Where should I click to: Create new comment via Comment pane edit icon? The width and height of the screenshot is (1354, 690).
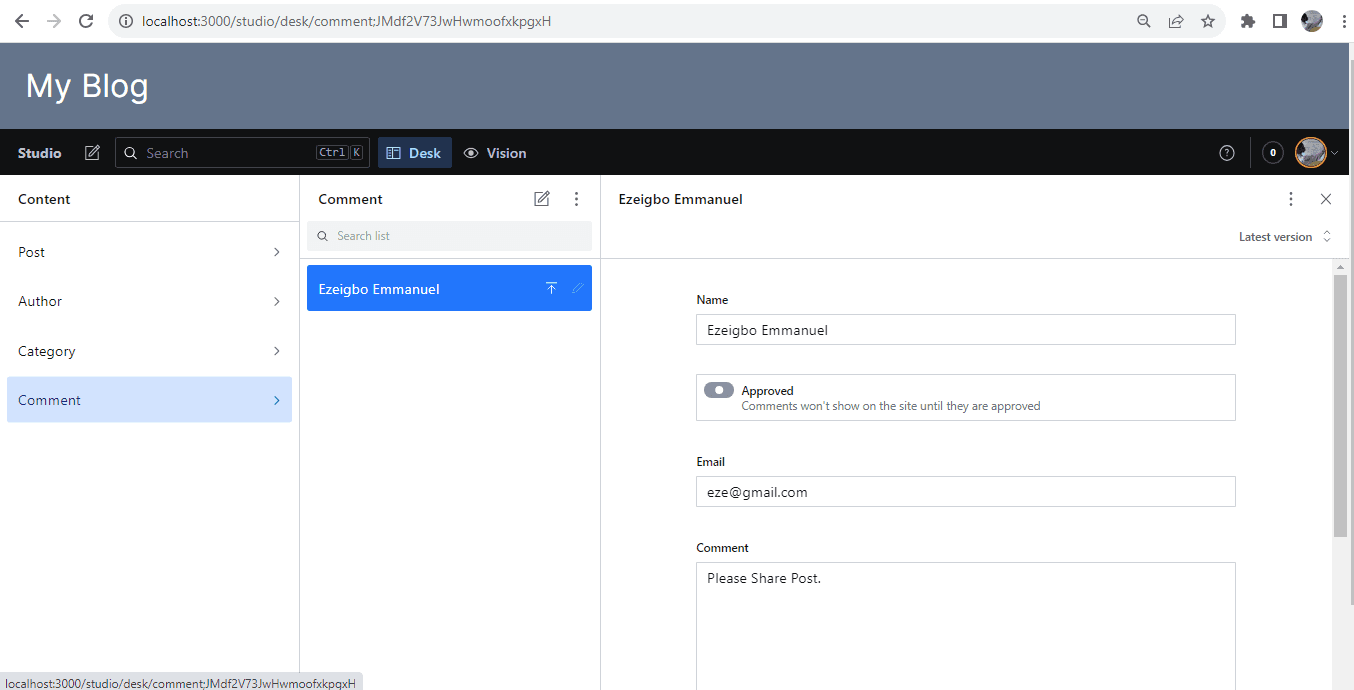pos(542,199)
